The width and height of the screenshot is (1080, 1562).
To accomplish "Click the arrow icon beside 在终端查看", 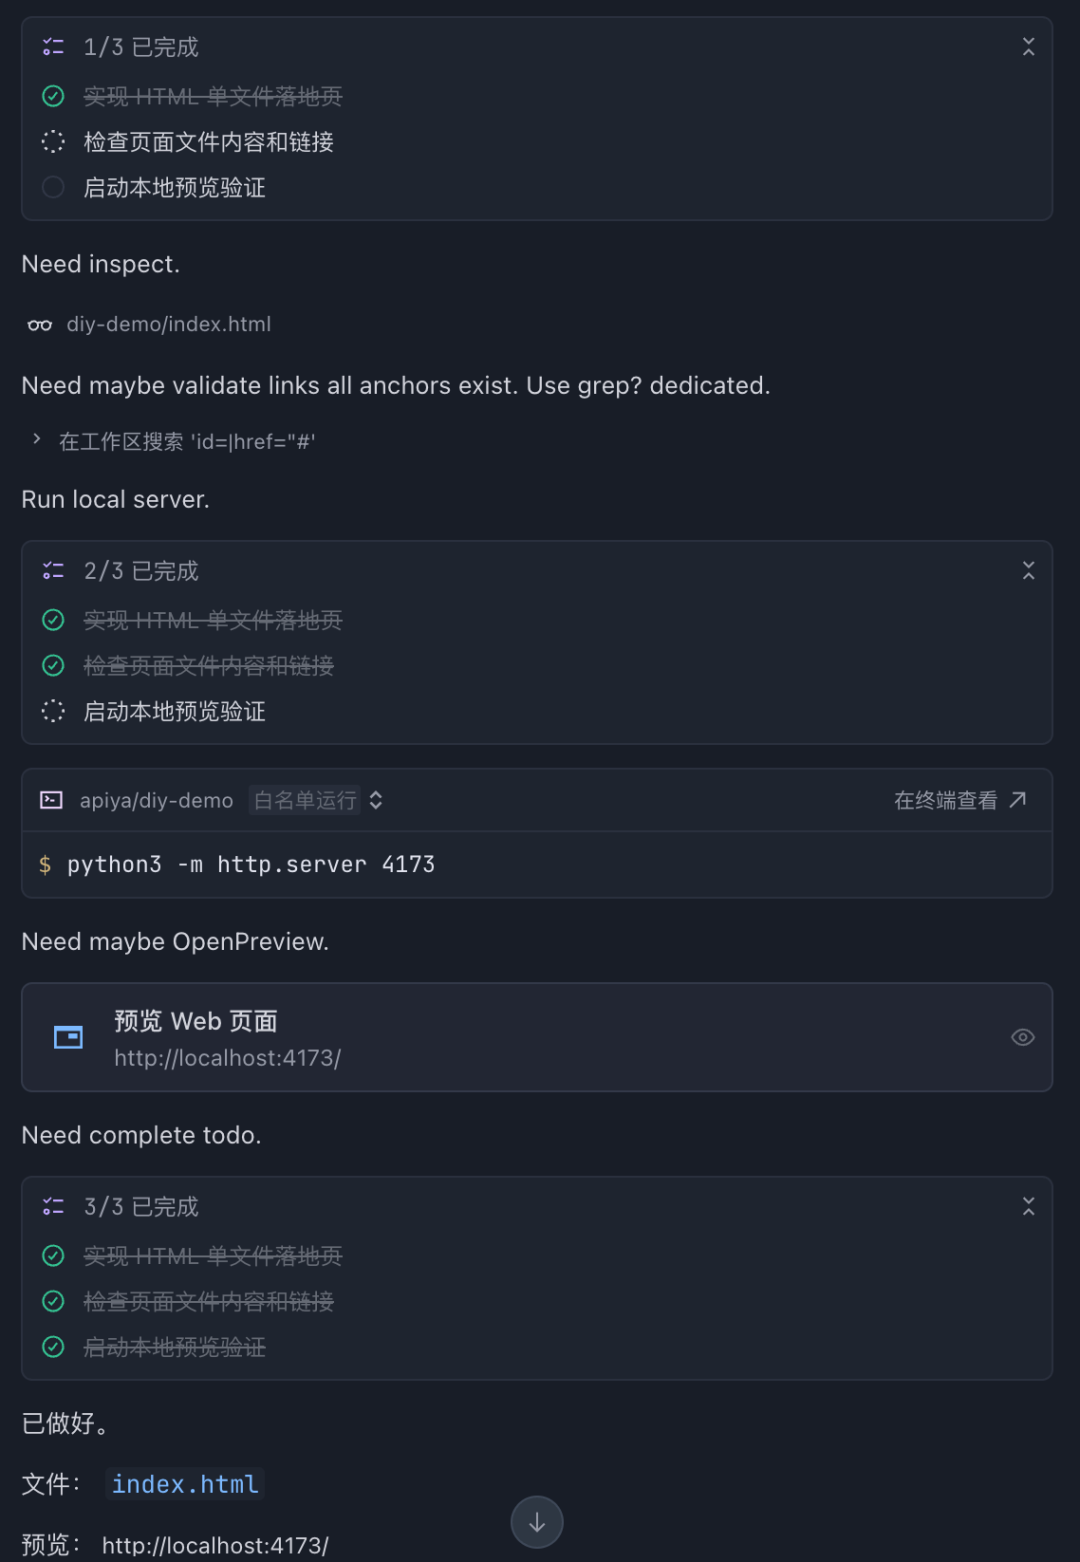I will (1018, 799).
